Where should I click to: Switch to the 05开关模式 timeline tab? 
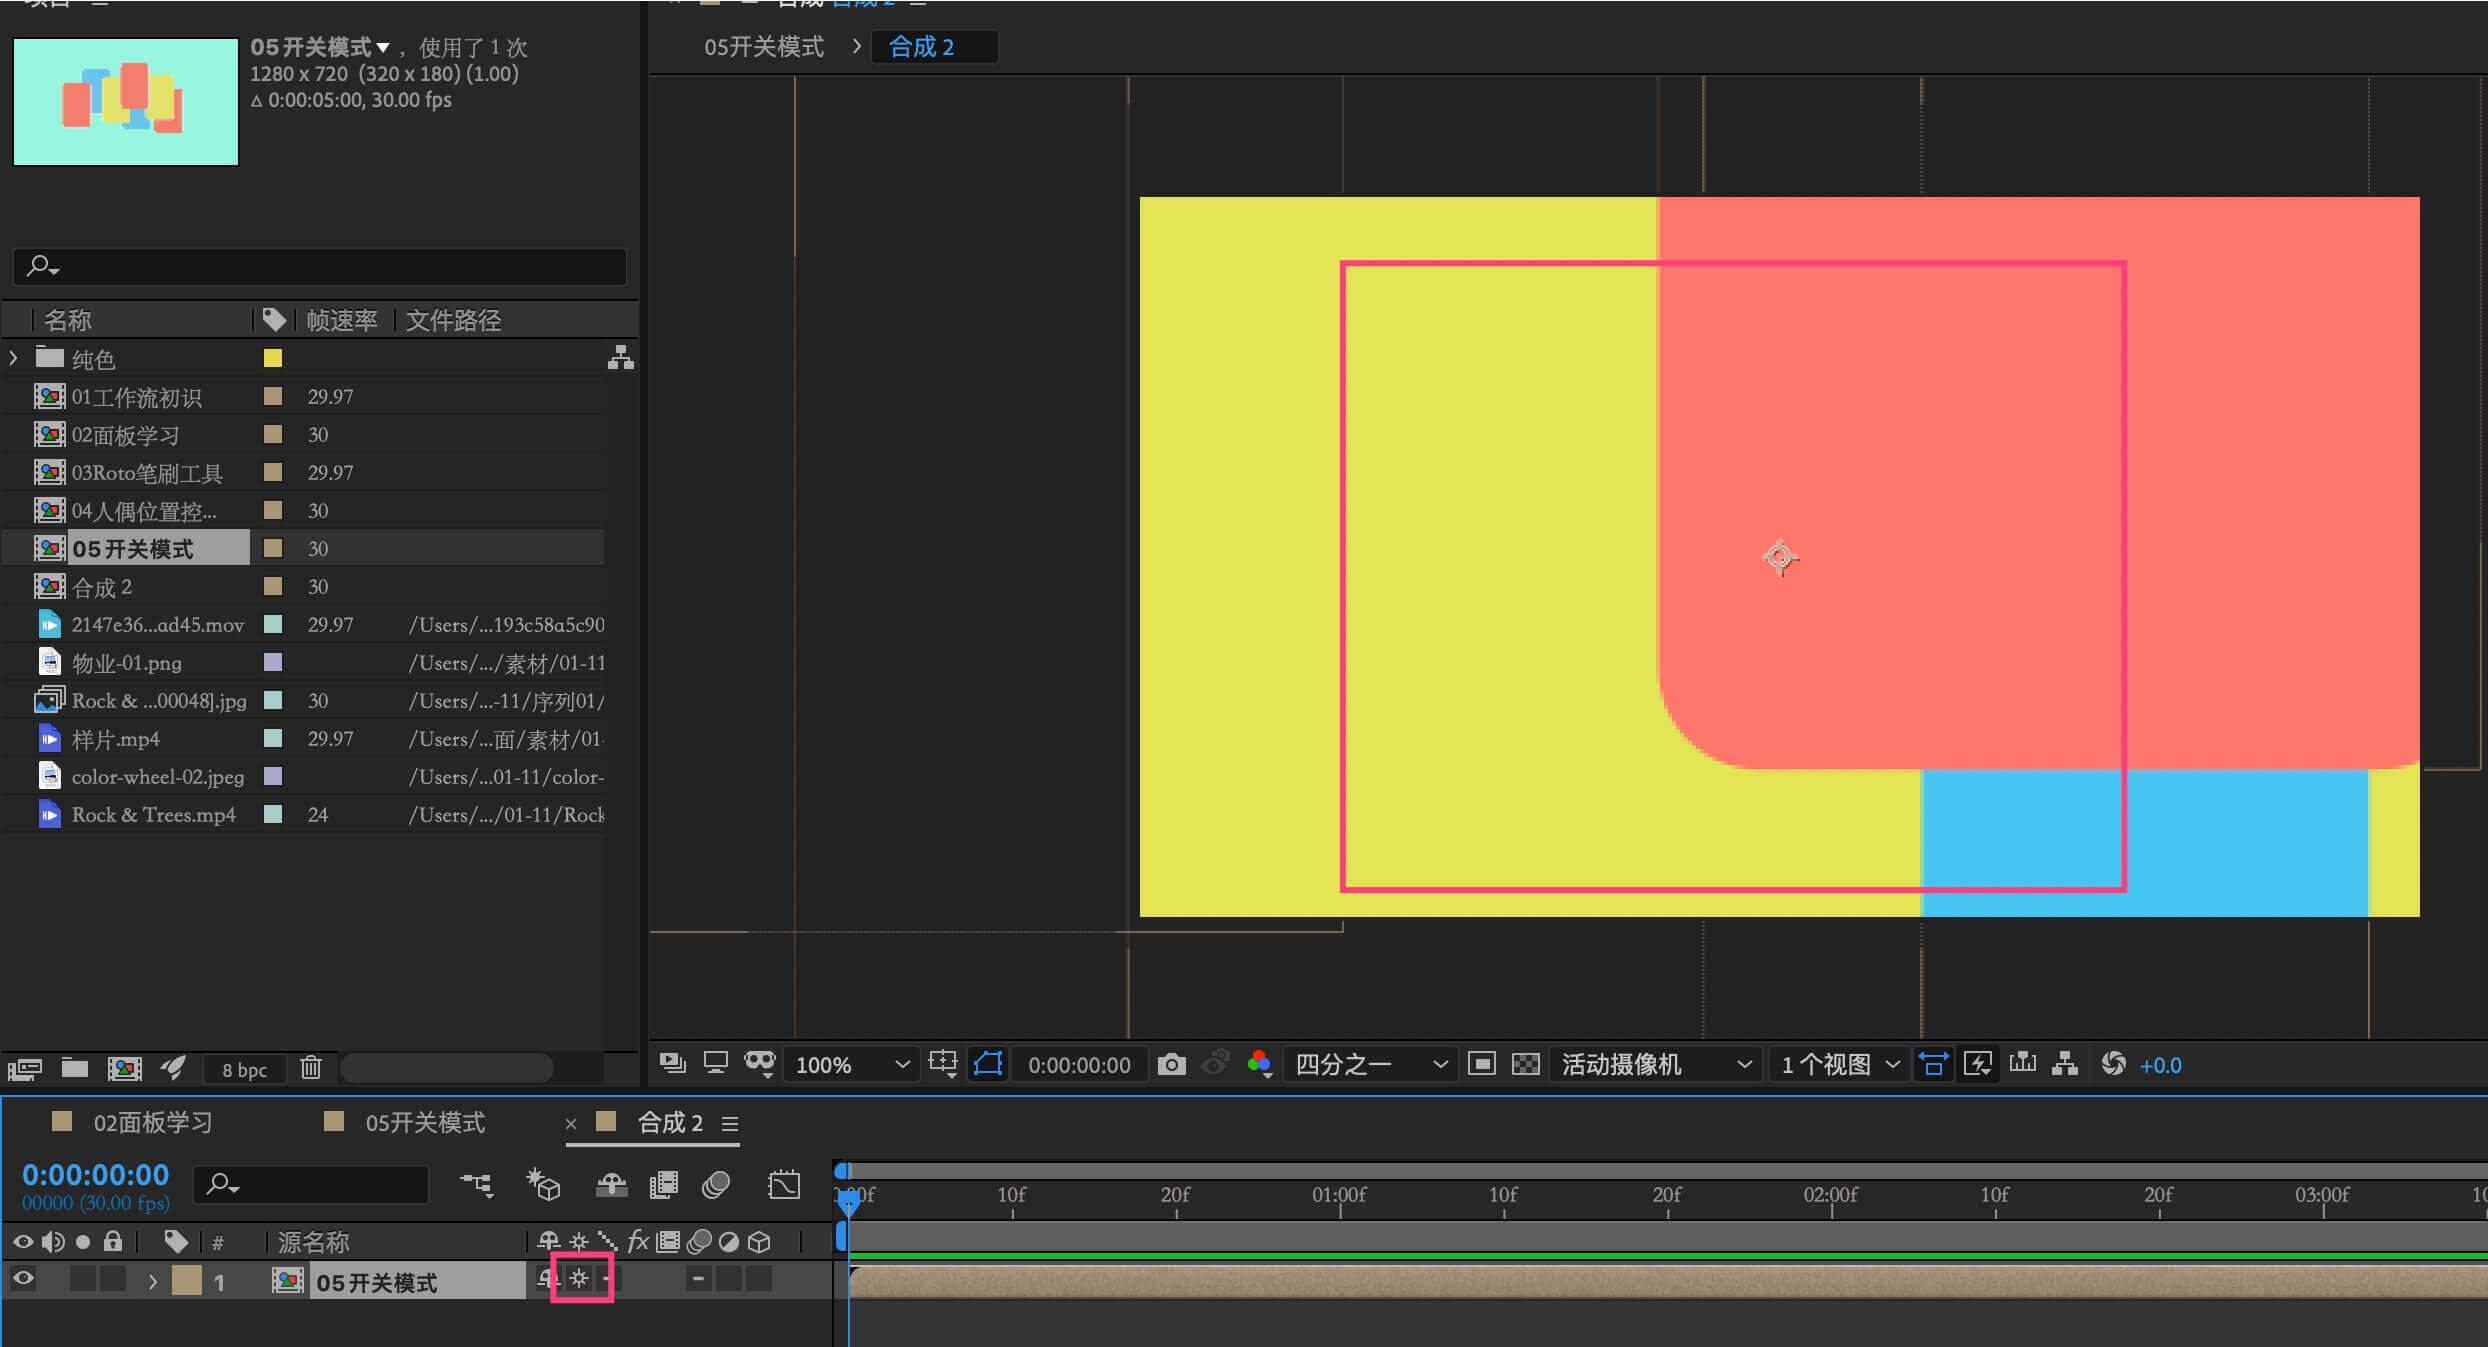(x=424, y=1123)
